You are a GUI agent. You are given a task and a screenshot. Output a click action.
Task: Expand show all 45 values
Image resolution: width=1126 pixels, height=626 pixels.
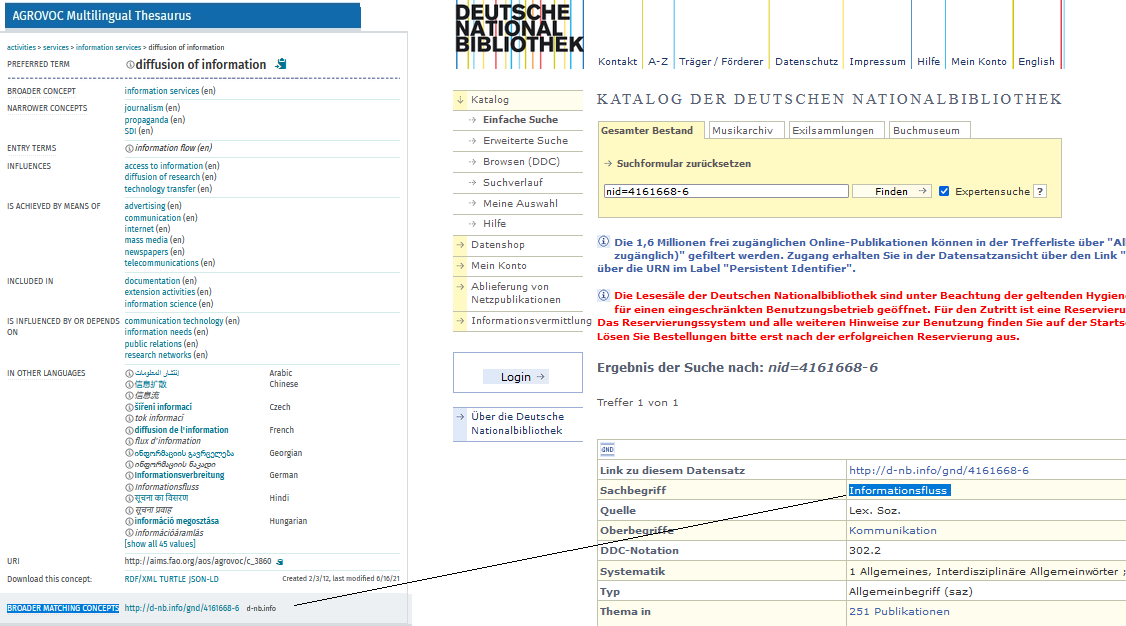coord(159,544)
